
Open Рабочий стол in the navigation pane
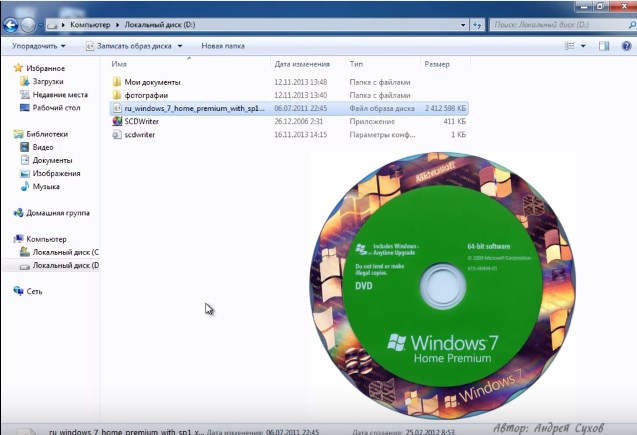(56, 108)
